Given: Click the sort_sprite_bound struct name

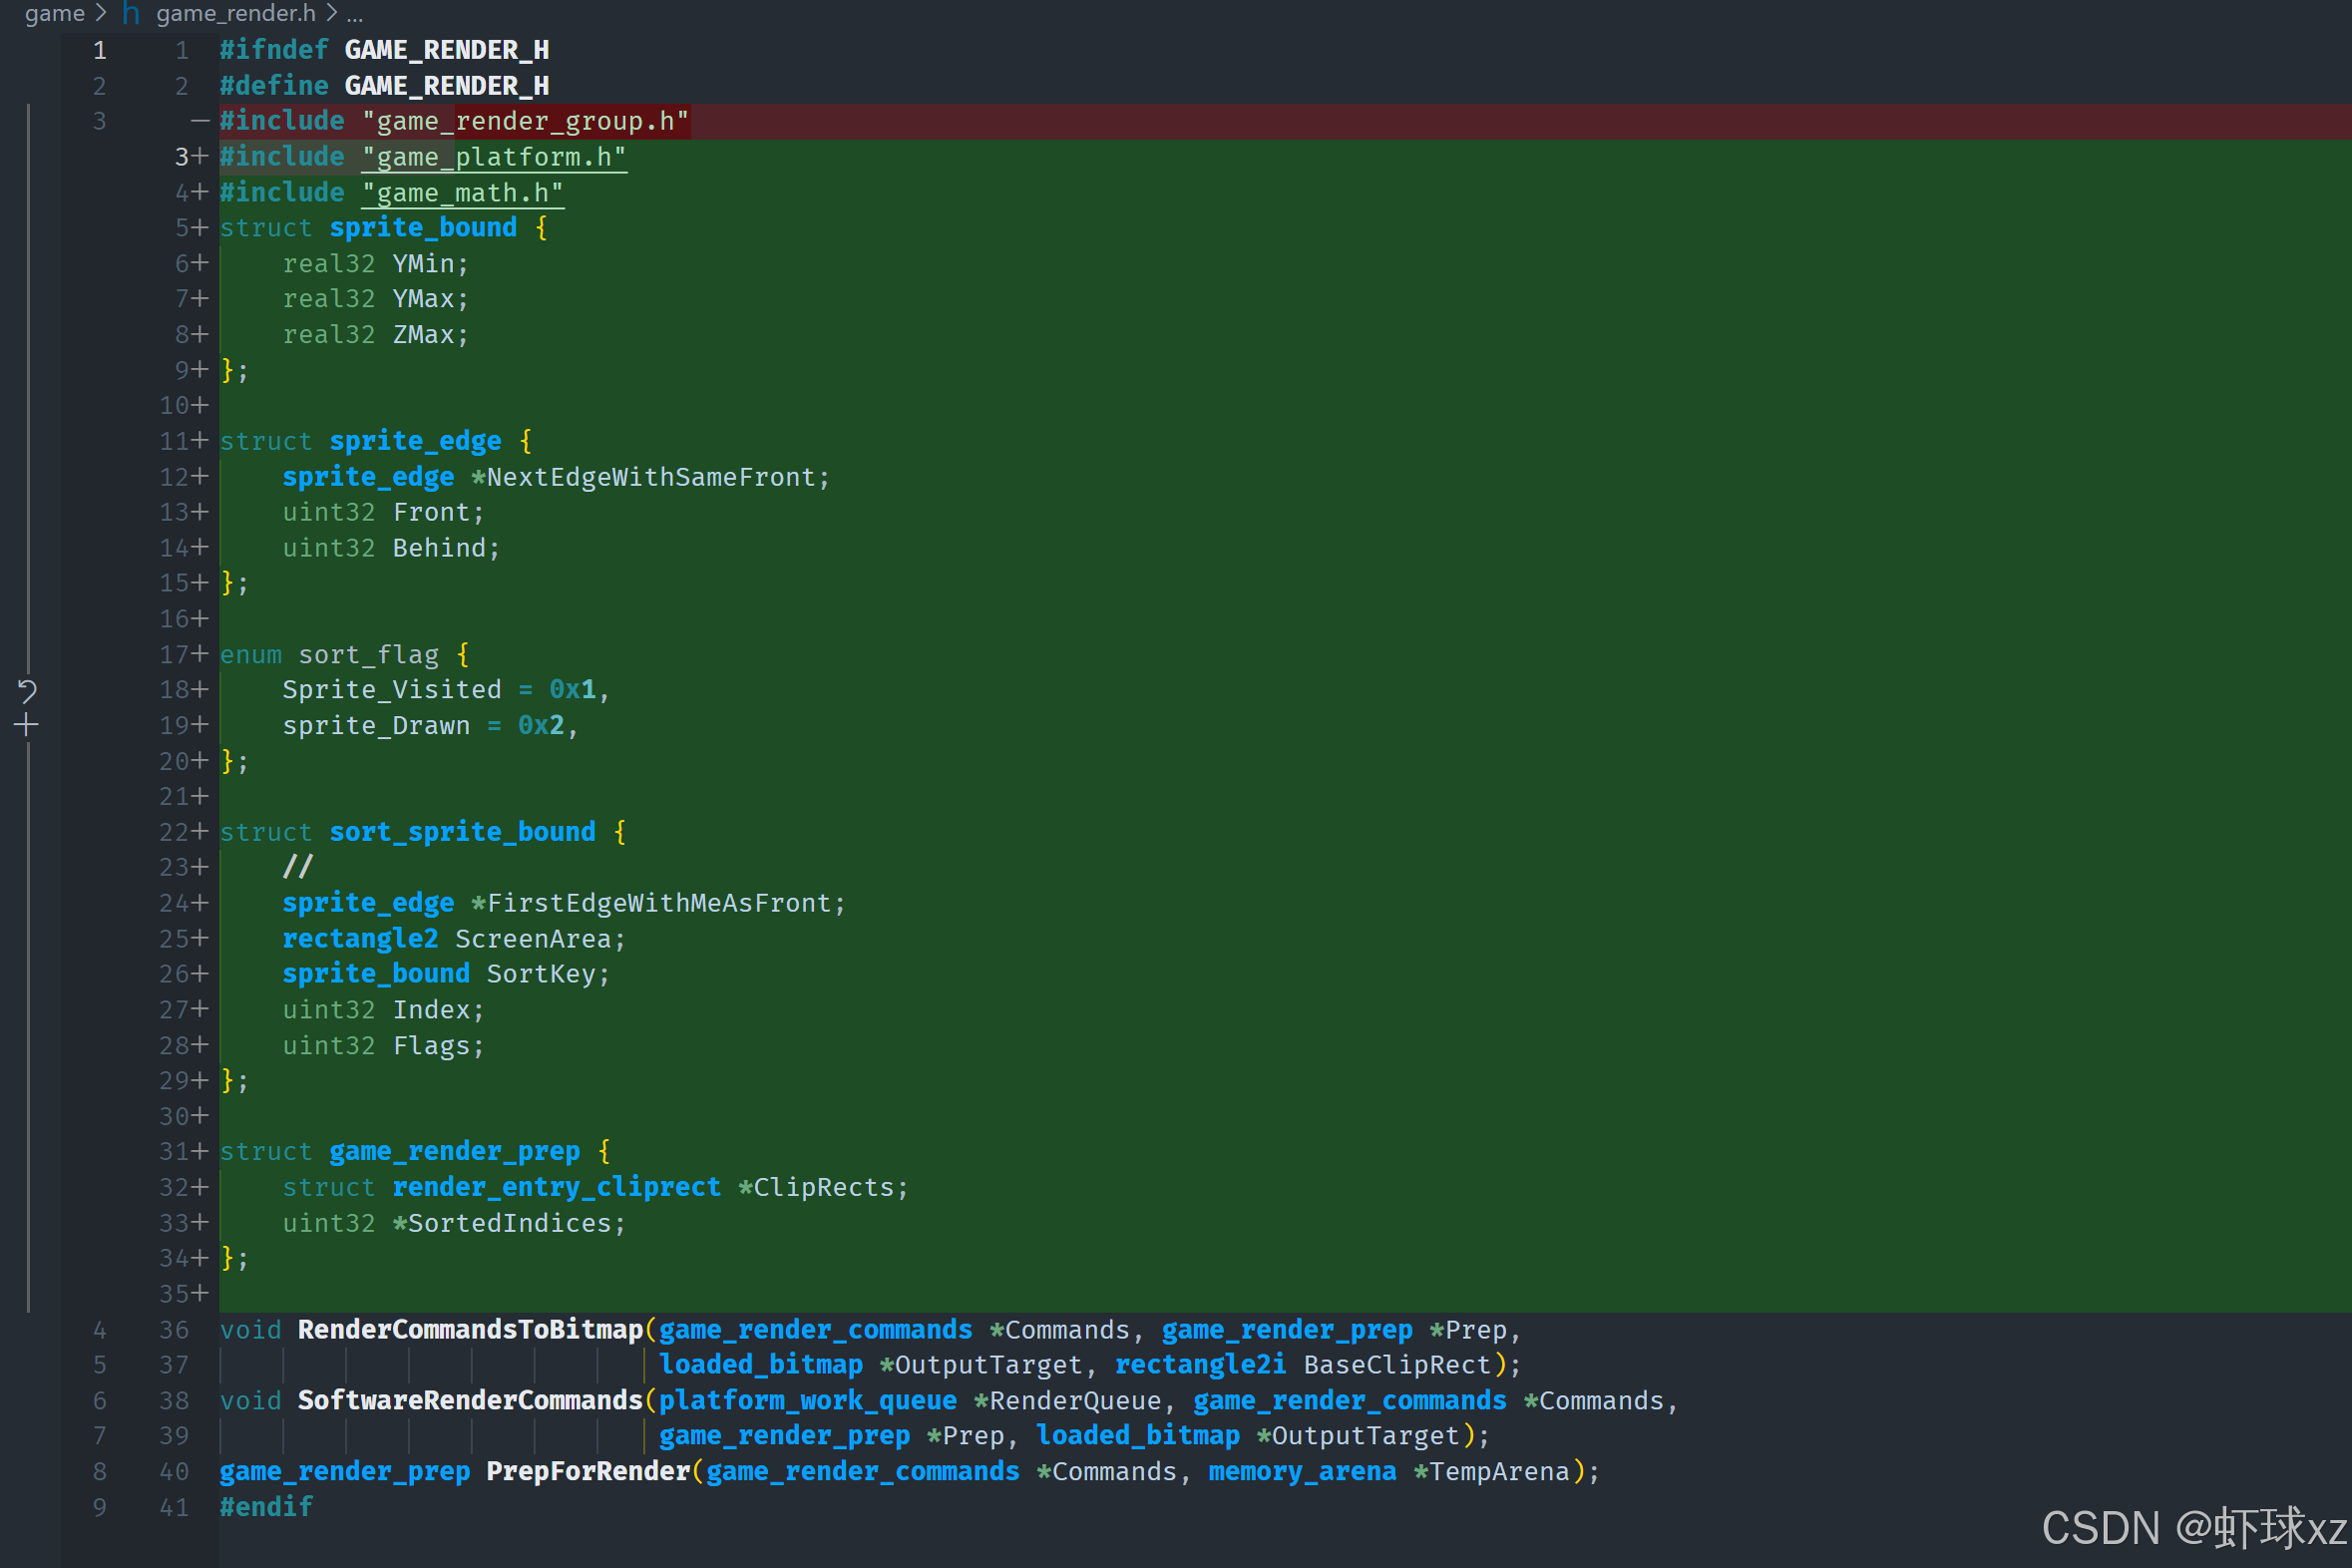Looking at the screenshot, I should 462,832.
